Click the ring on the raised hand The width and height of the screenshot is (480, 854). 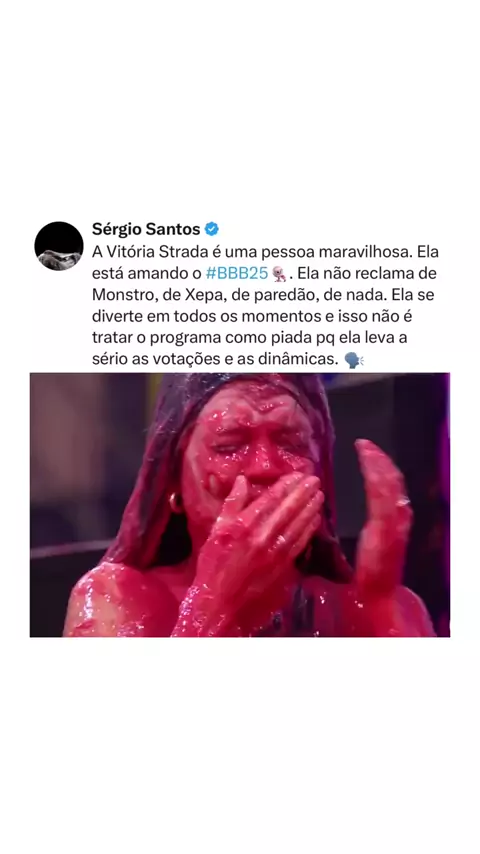pos(403,502)
